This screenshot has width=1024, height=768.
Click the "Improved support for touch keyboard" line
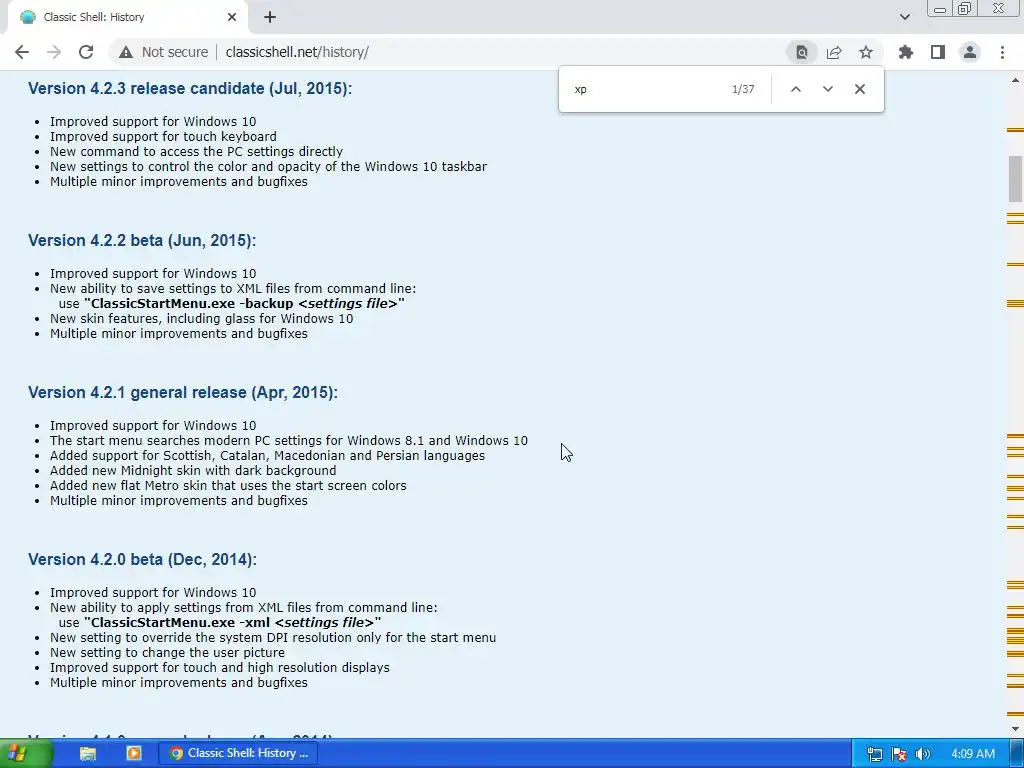coord(163,136)
